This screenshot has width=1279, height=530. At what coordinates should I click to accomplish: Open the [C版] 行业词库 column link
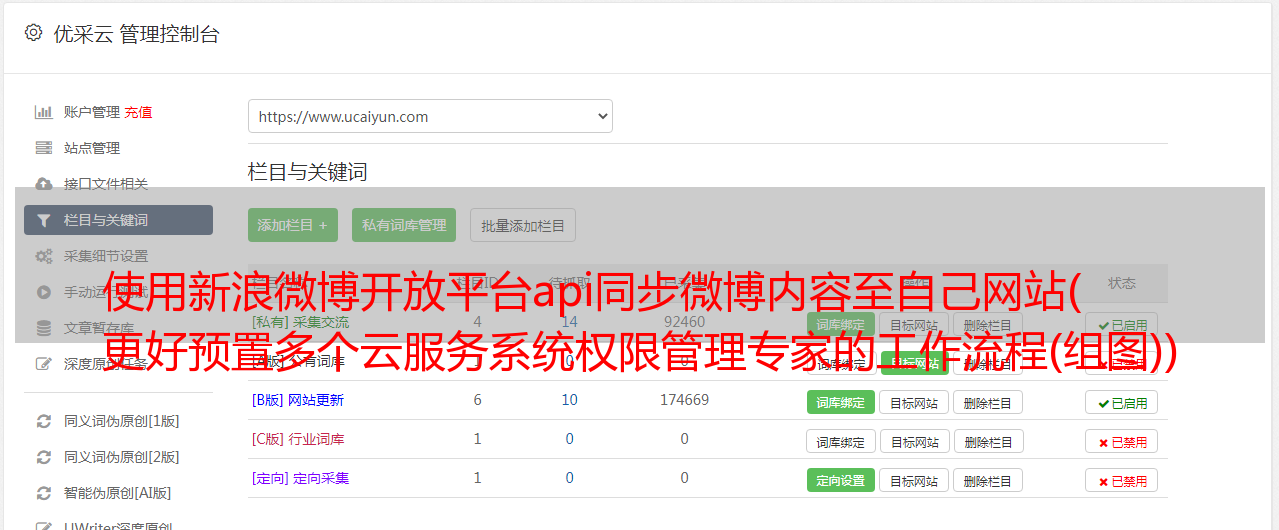(x=298, y=439)
